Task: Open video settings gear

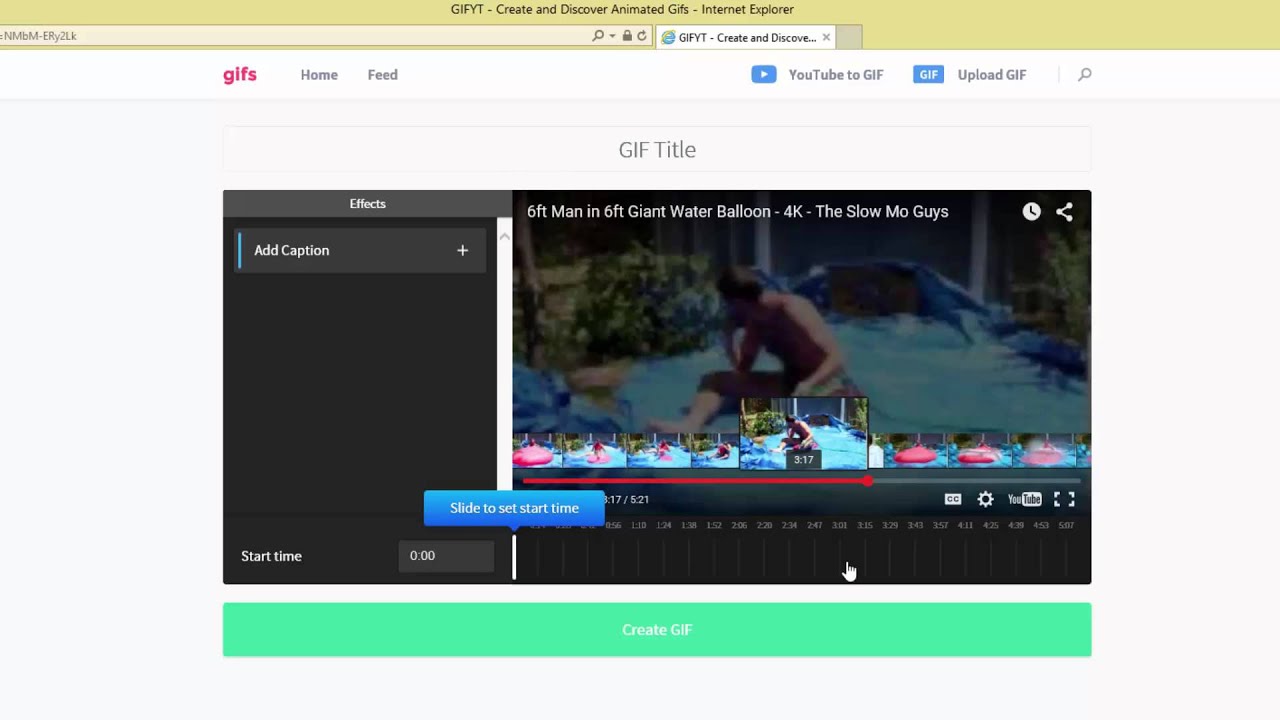Action: (x=985, y=499)
